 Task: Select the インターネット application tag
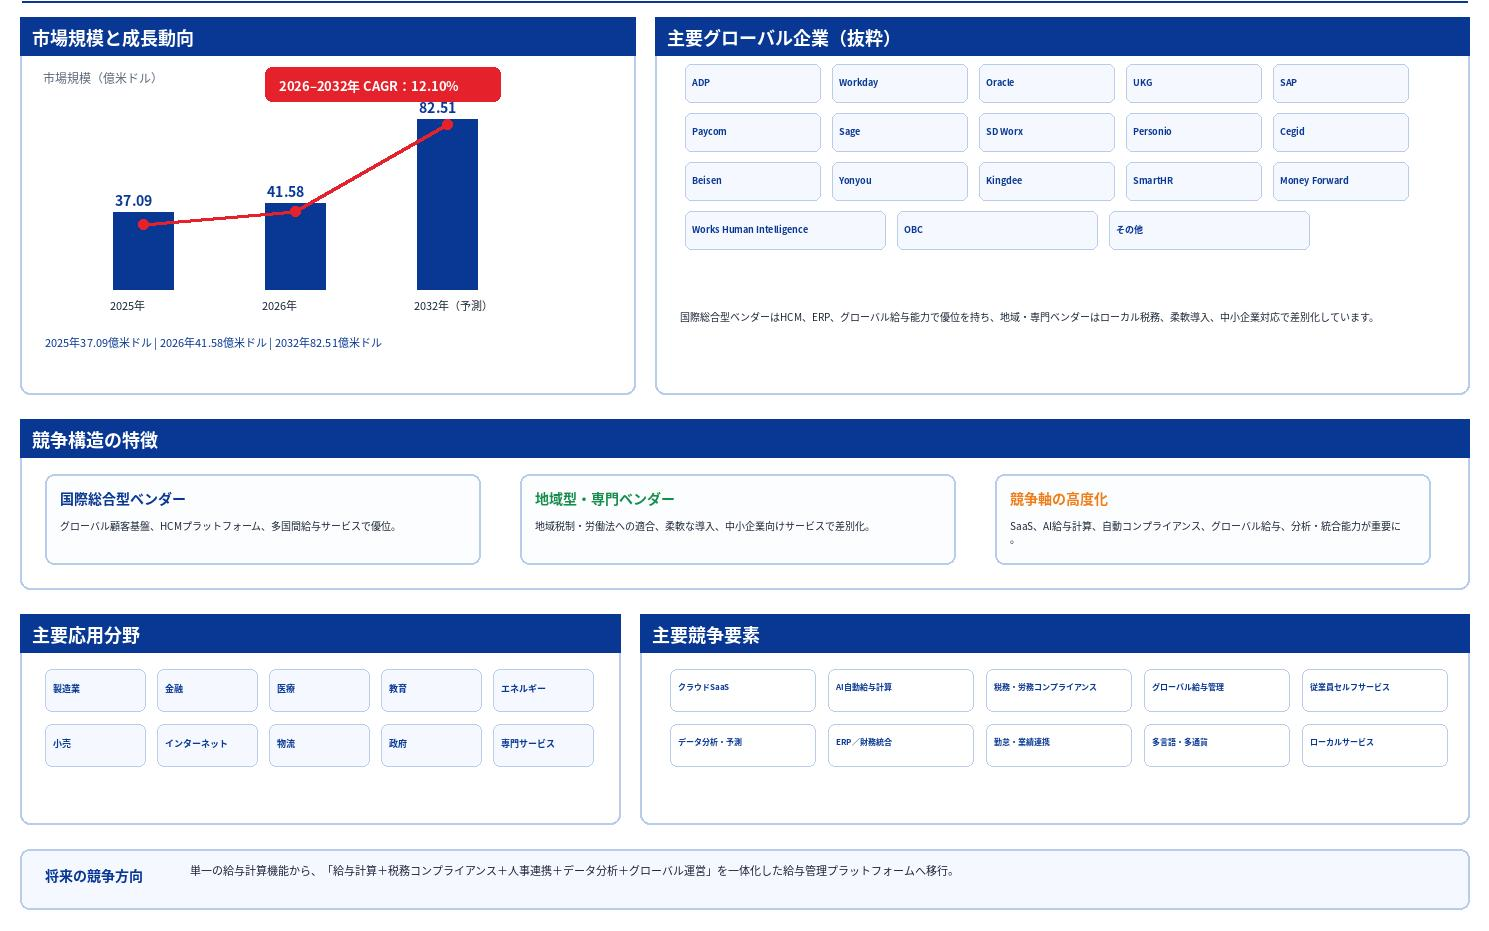(207, 745)
